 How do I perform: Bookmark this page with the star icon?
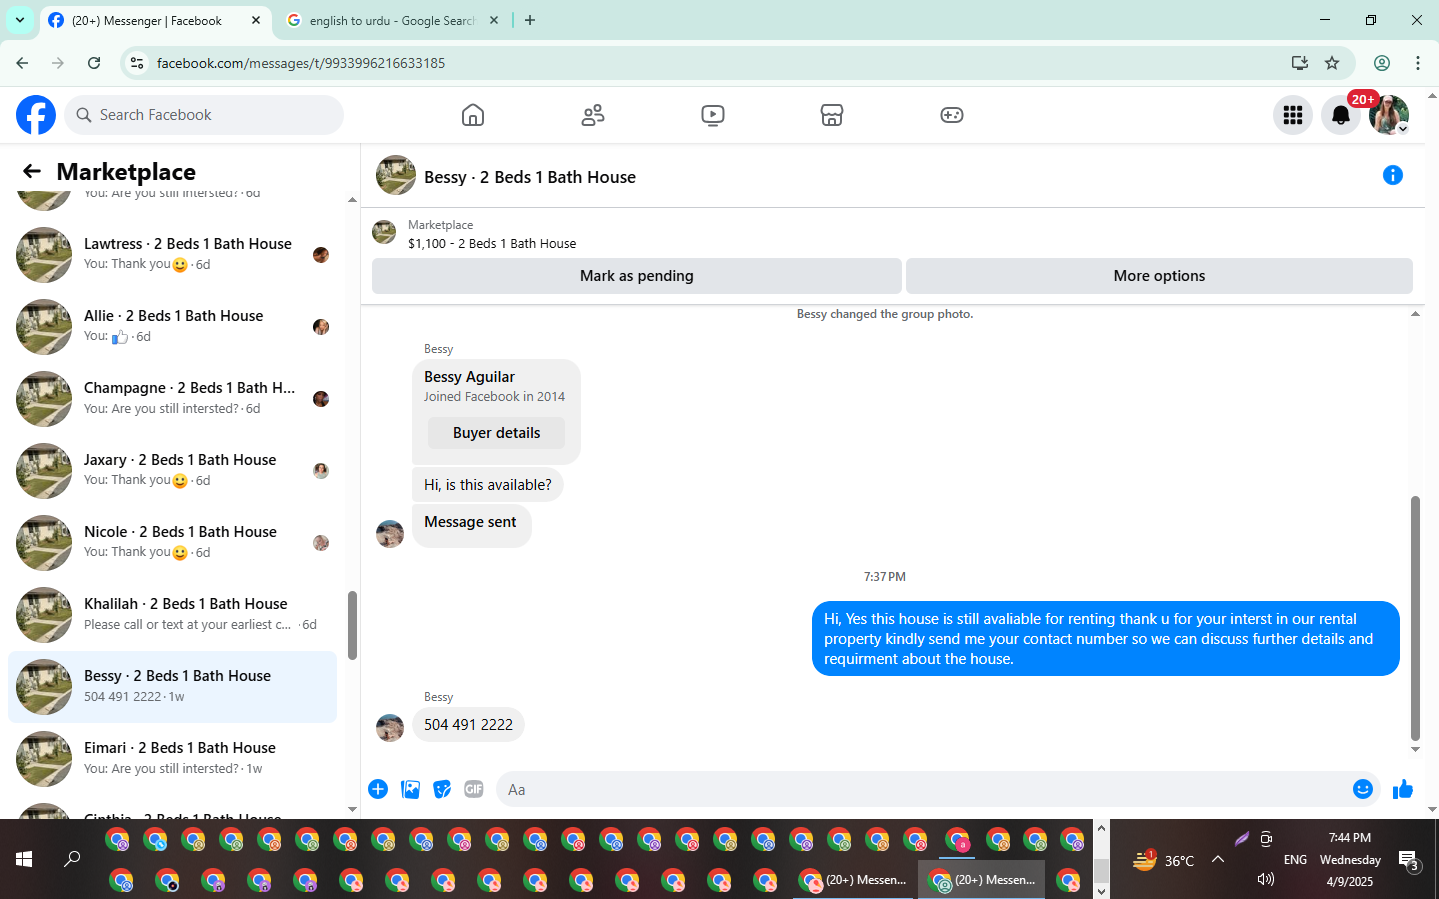pyautogui.click(x=1332, y=63)
